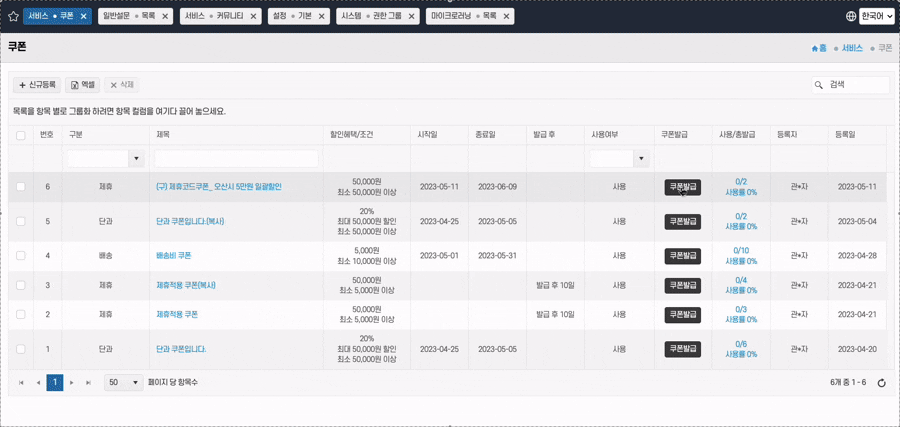Switch to the 시스템 권한 그룹 tab
Screen dimensions: 900x427
(x=370, y=17)
